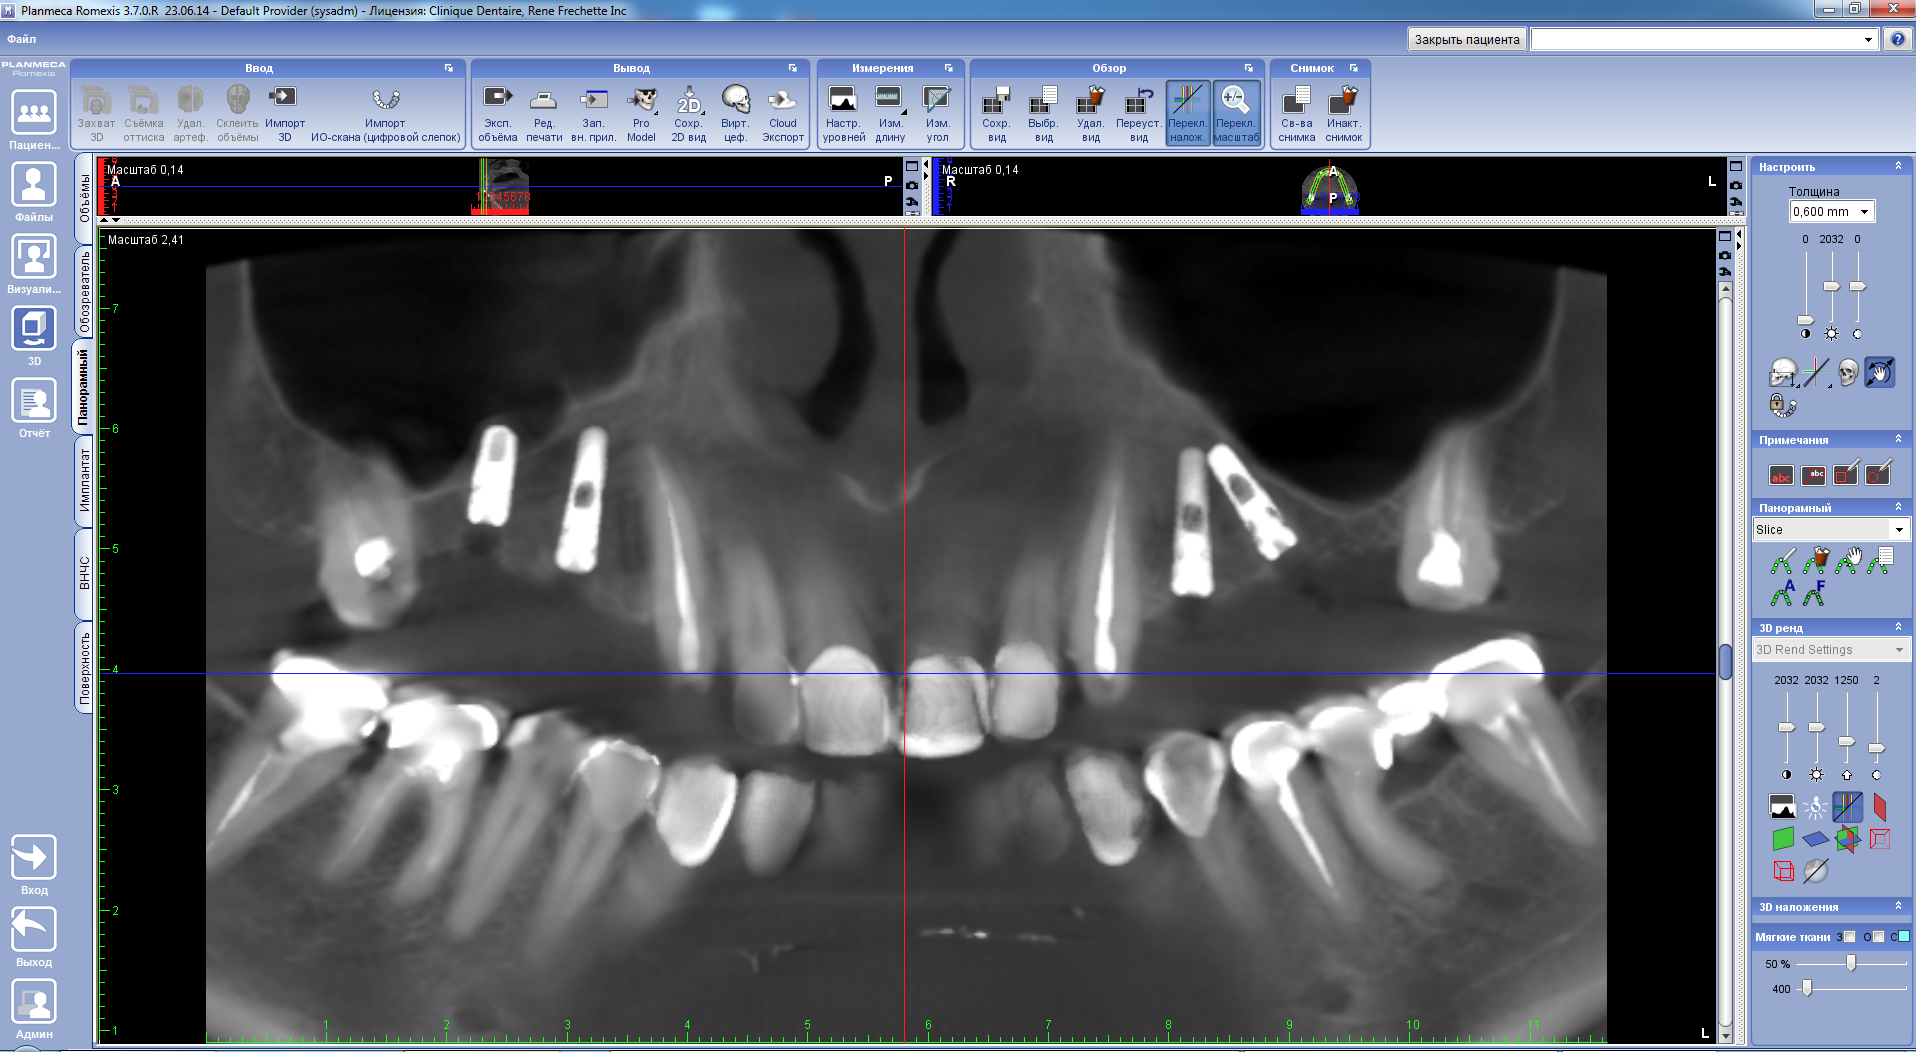1916x1052 pixels.
Task: Select the draw circle annotation tool
Action: coord(1879,473)
